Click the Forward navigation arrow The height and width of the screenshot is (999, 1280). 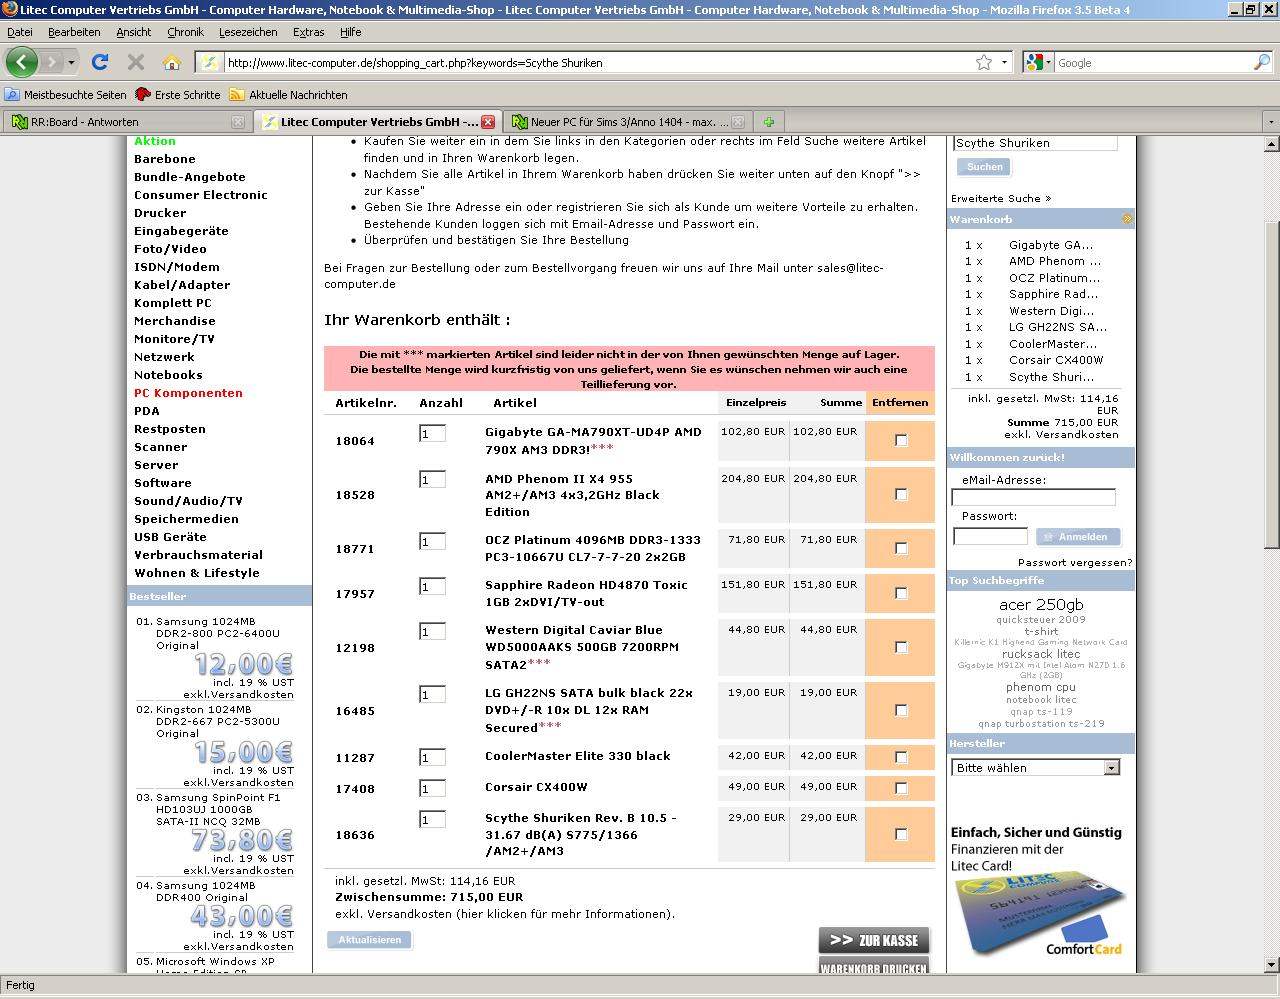[x=52, y=62]
